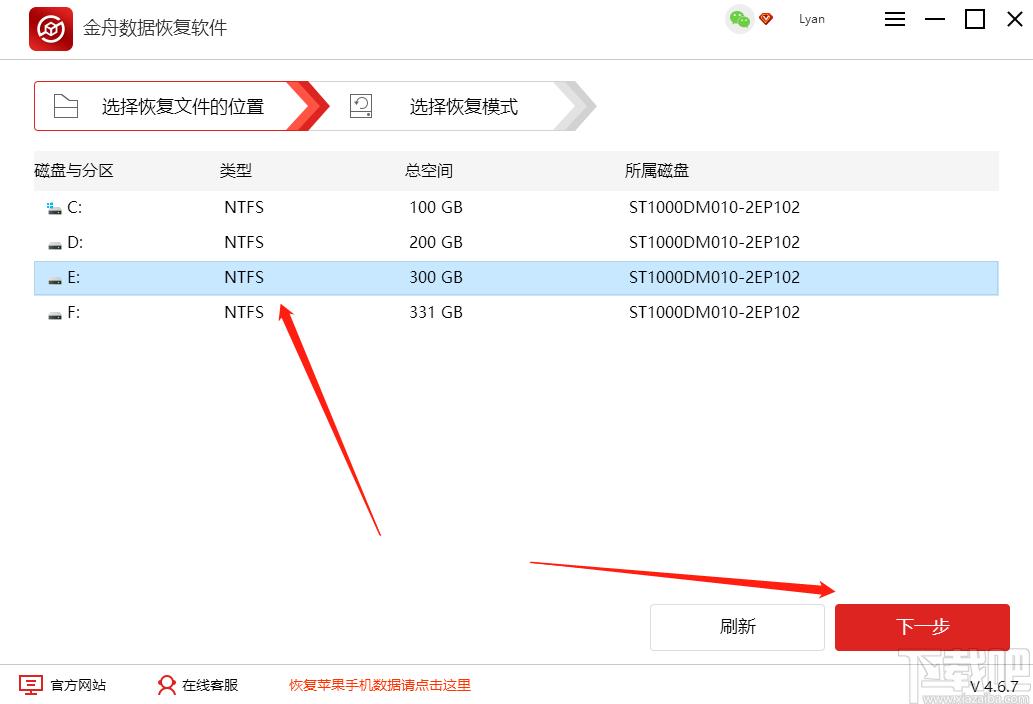Close the application window
The width and height of the screenshot is (1033, 704).
[1015, 19]
